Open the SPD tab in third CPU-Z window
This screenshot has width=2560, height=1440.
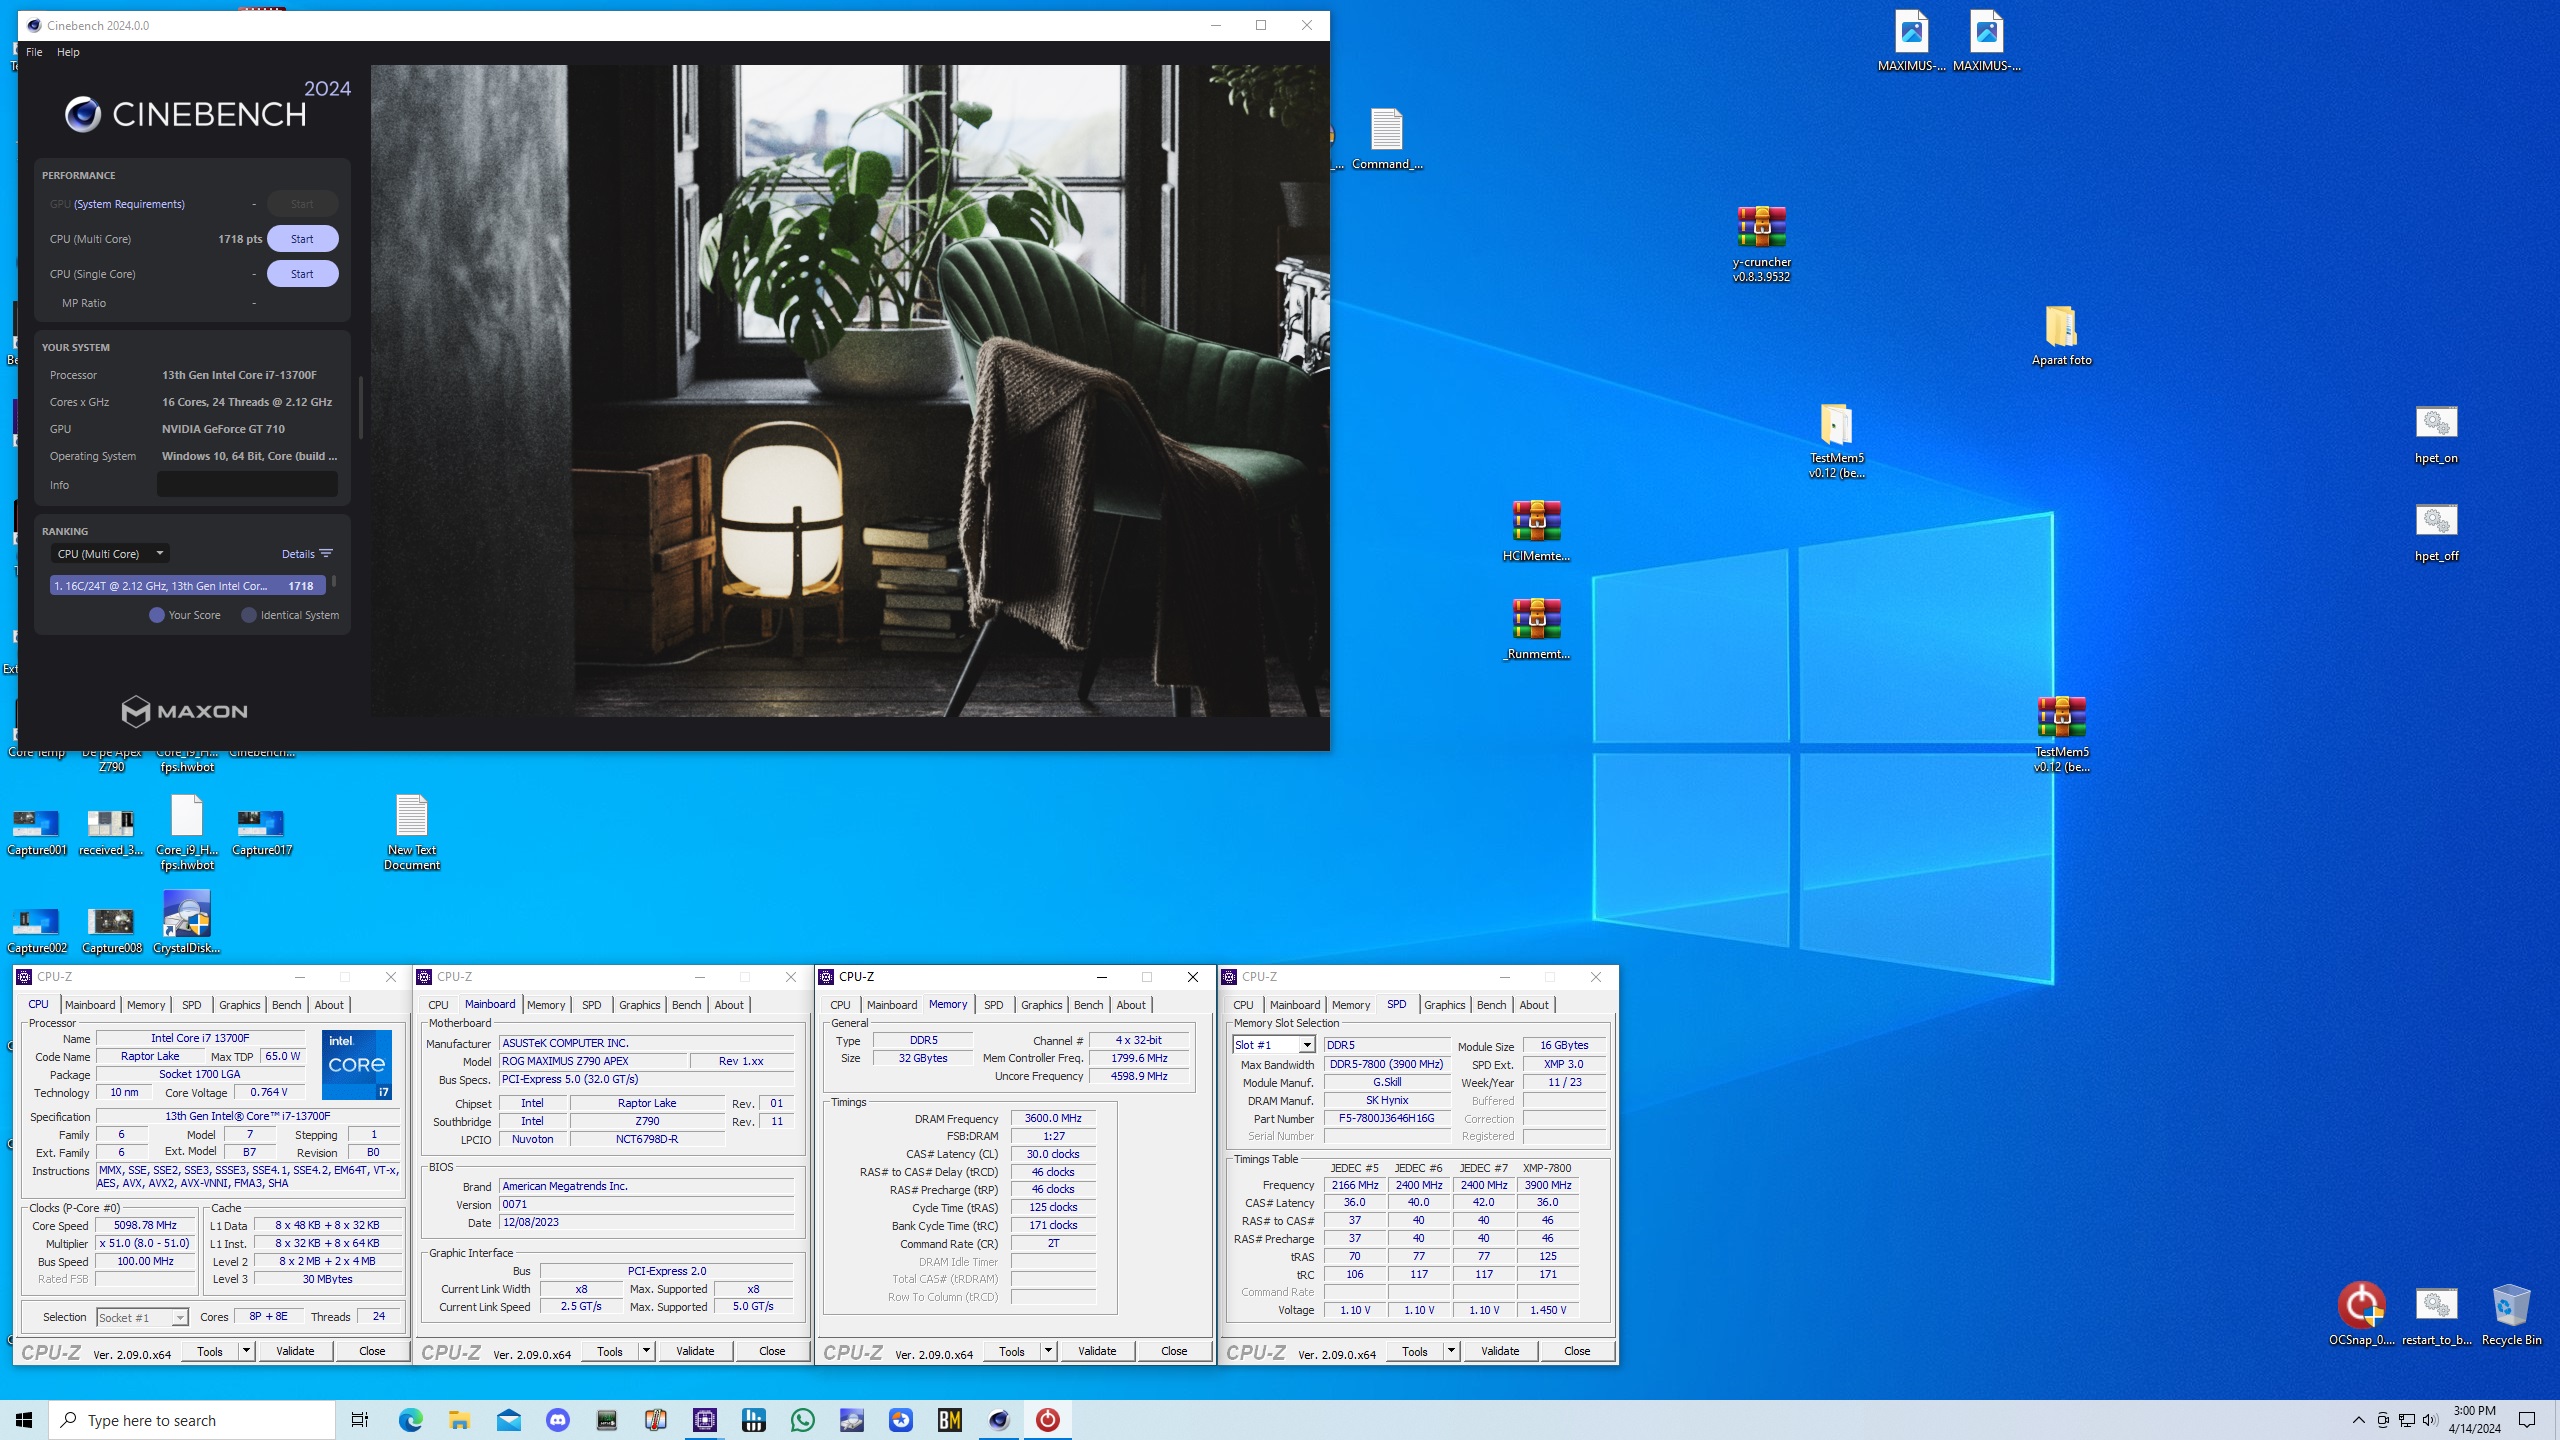[x=993, y=1005]
